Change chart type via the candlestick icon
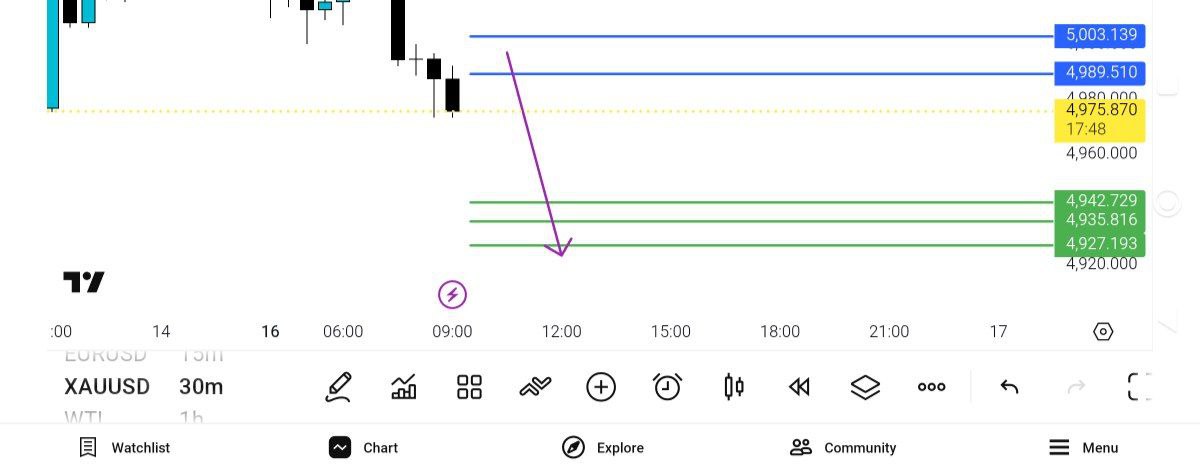The height and width of the screenshot is (472, 1200). (734, 387)
